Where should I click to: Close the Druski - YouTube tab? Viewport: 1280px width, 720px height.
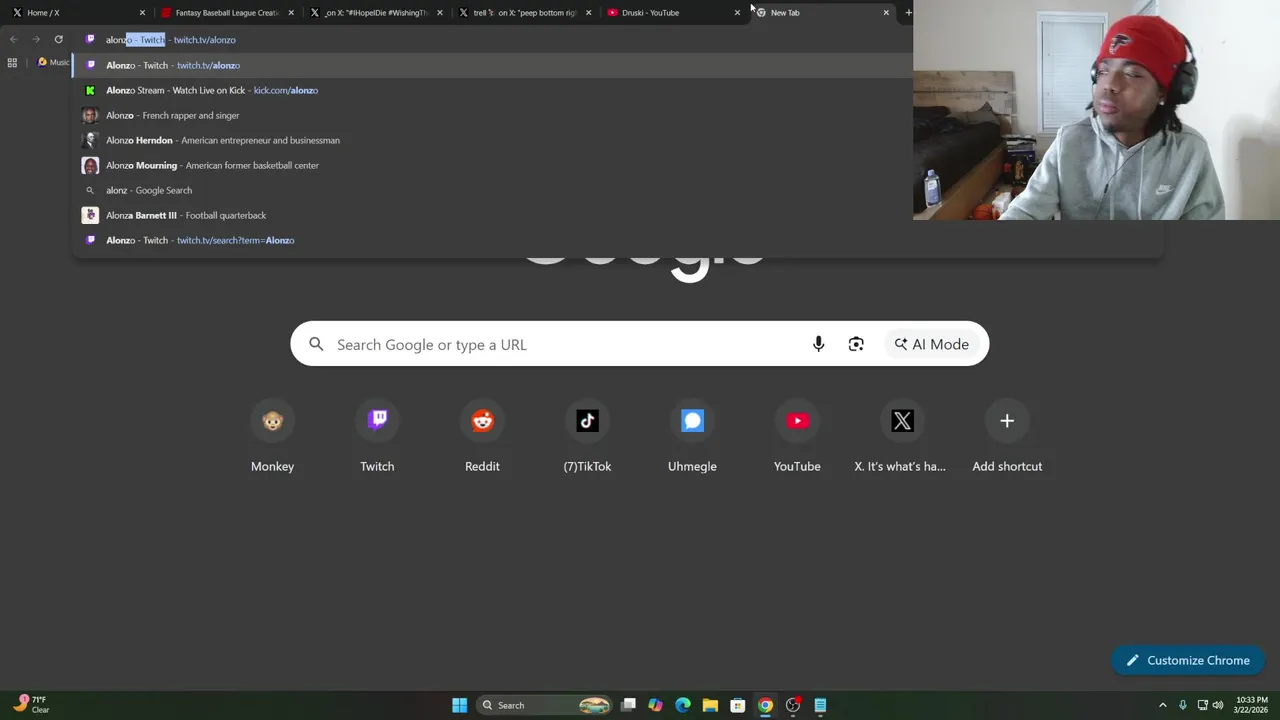(737, 13)
